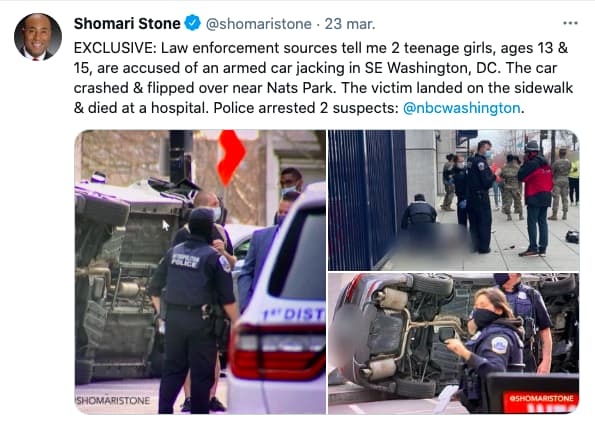Open bottom-right photo of masked officer
Image resolution: width=595 pixels, height=422 pixels.
(454, 343)
